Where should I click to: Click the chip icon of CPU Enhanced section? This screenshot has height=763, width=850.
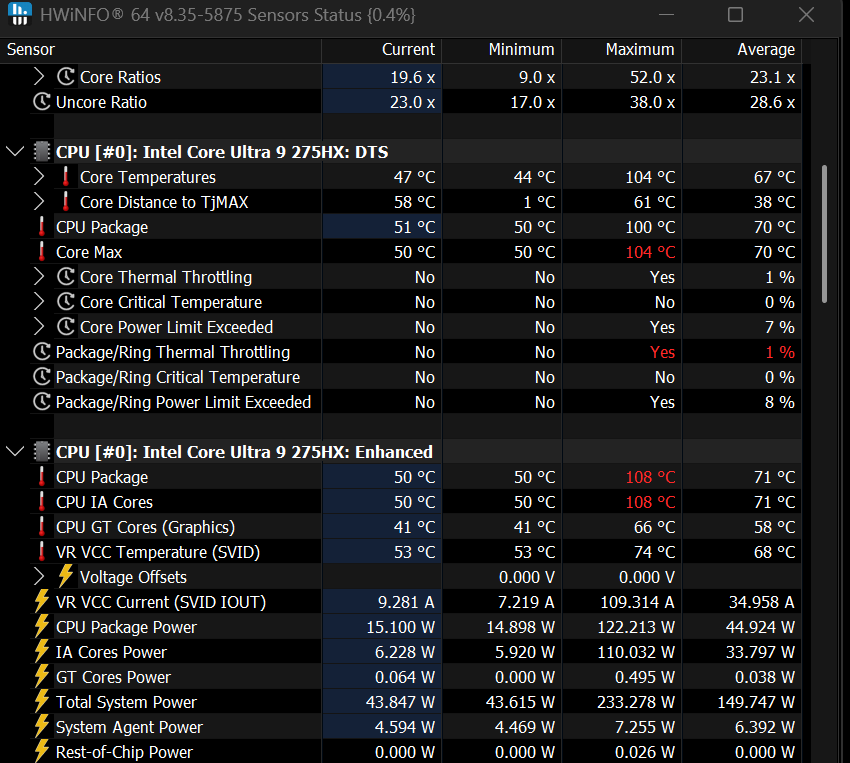pos(42,451)
